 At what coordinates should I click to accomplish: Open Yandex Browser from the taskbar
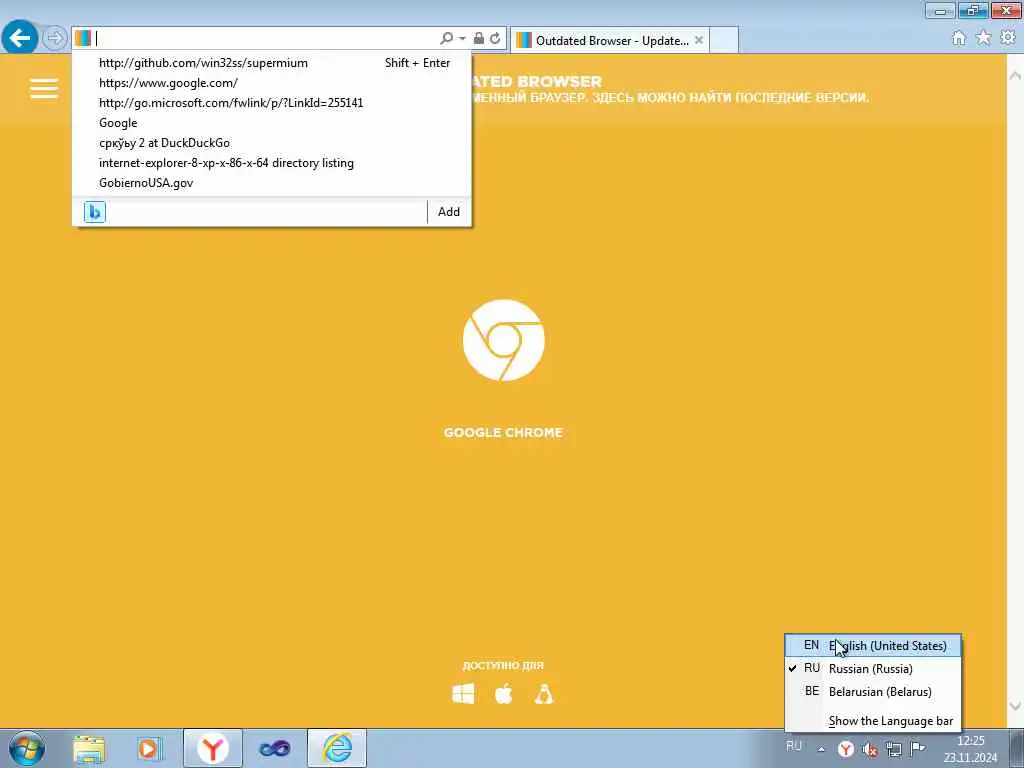point(212,748)
